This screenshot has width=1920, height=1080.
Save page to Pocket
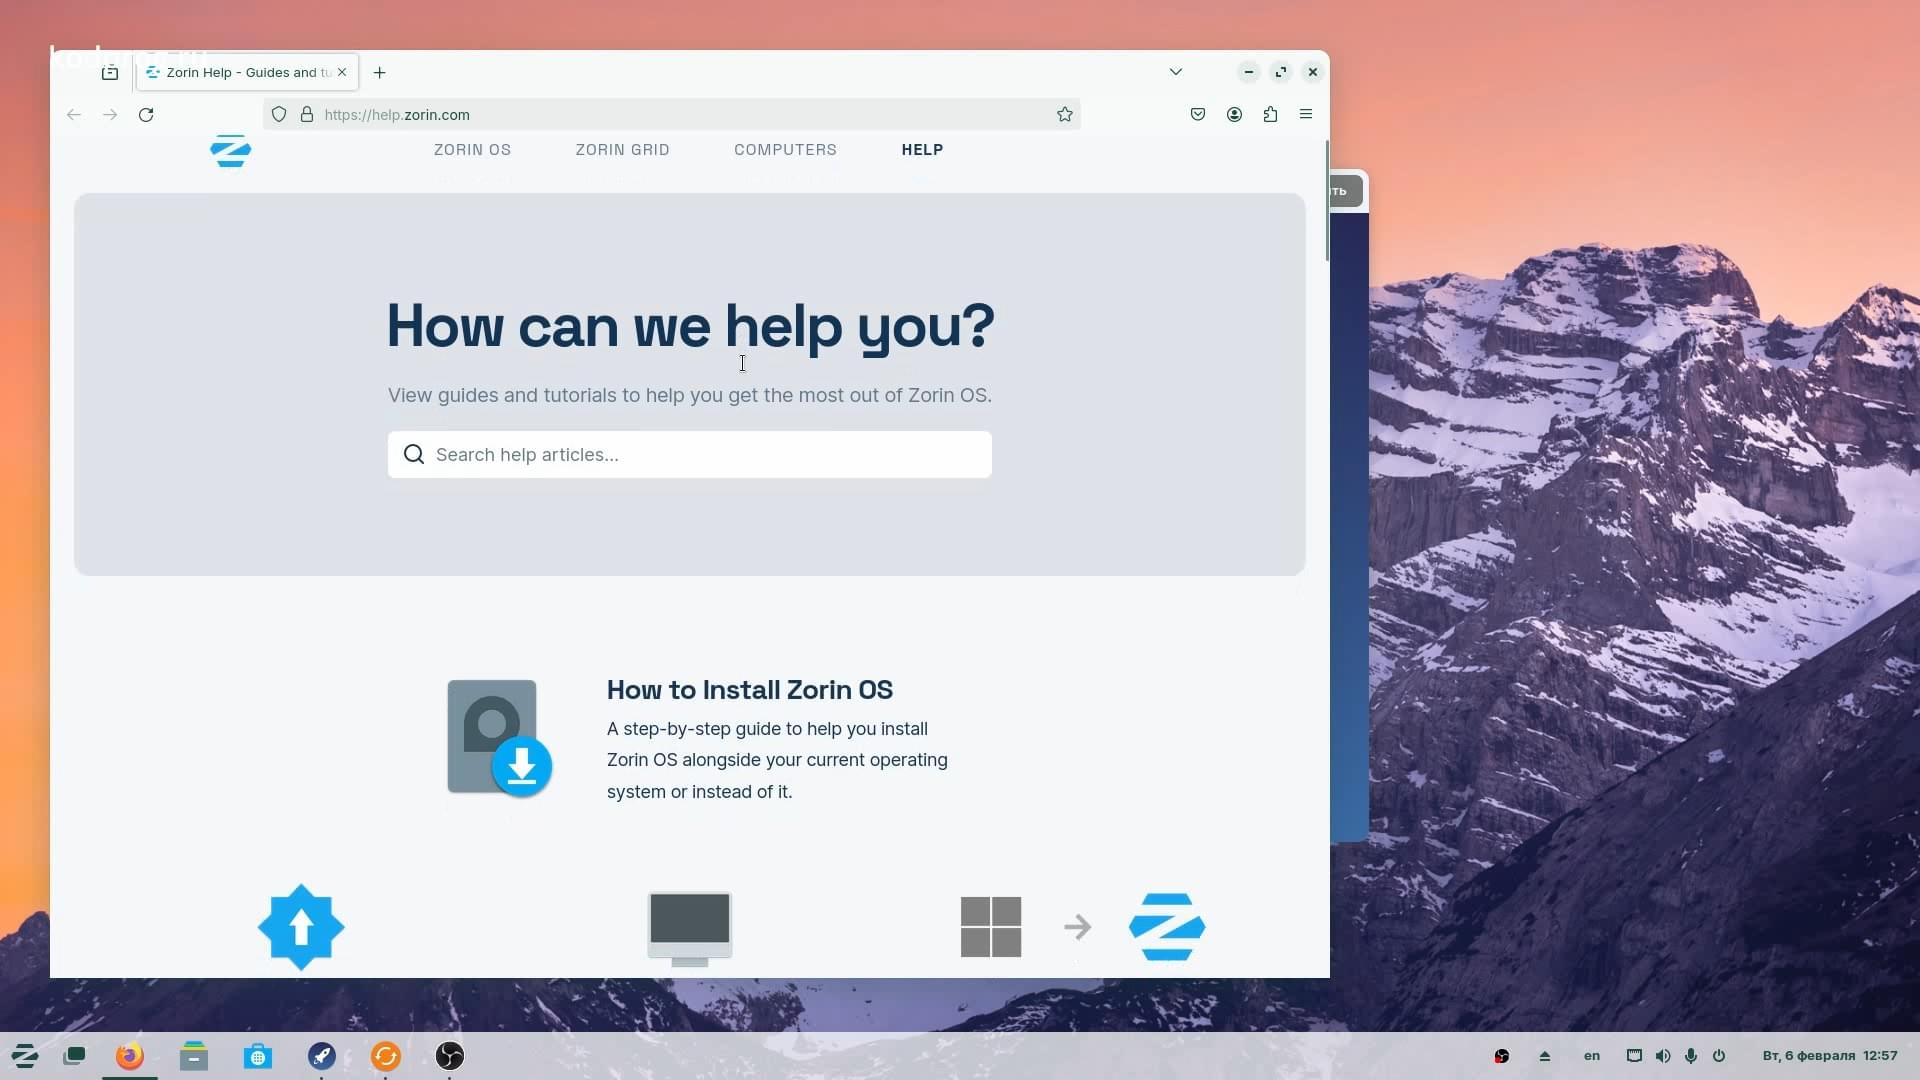1198,115
